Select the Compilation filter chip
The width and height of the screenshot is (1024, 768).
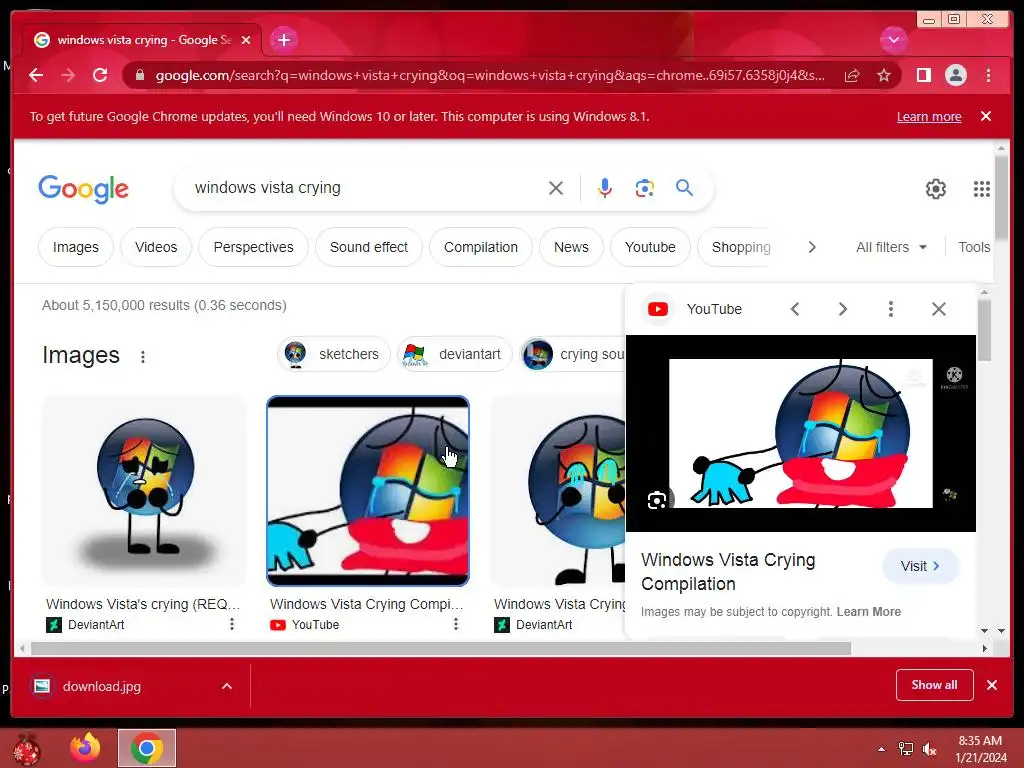(481, 248)
